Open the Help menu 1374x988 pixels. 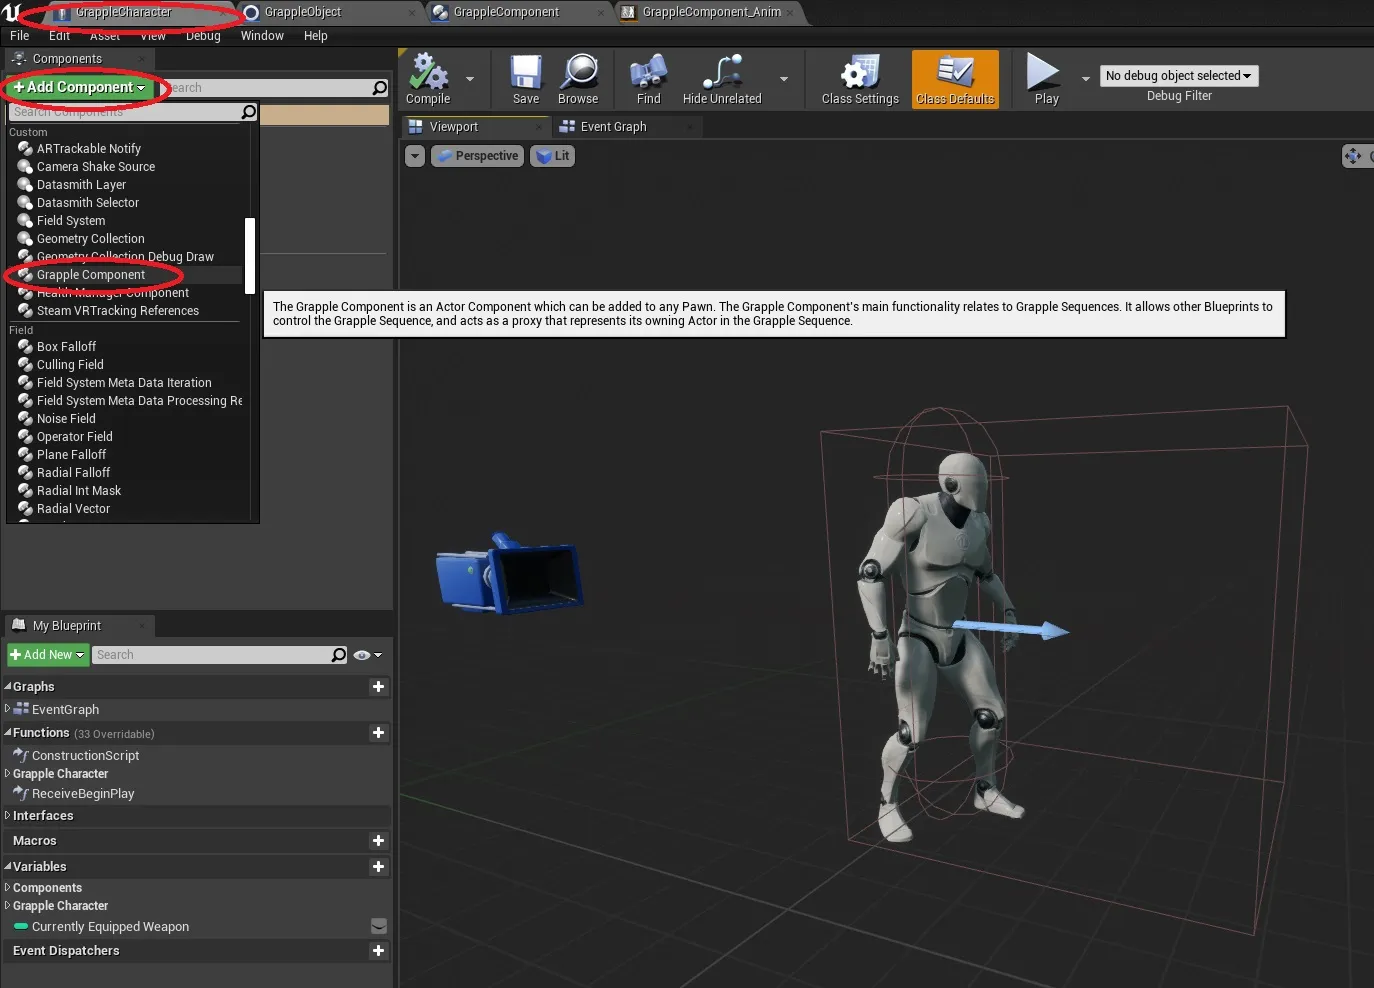click(x=315, y=36)
